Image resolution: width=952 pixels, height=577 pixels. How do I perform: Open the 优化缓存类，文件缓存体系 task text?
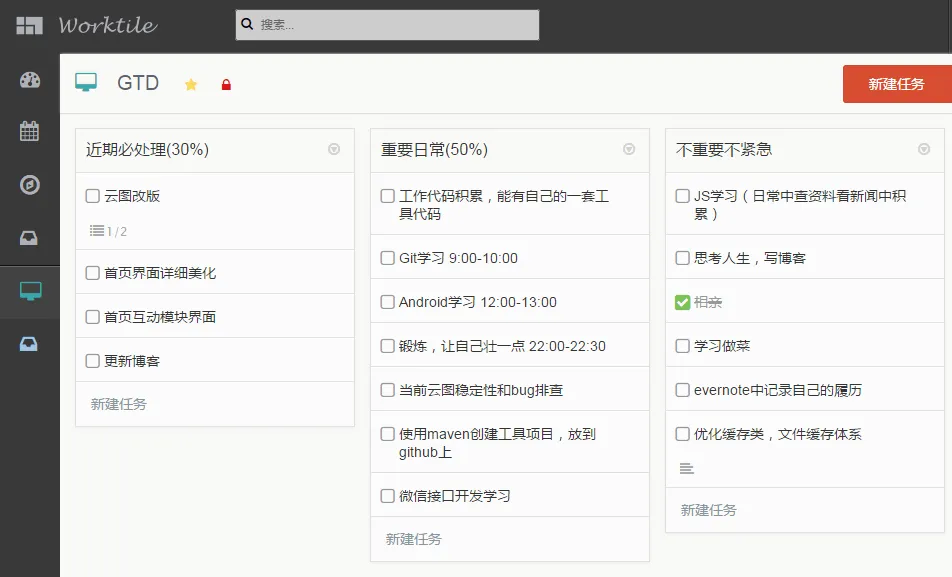(x=778, y=434)
